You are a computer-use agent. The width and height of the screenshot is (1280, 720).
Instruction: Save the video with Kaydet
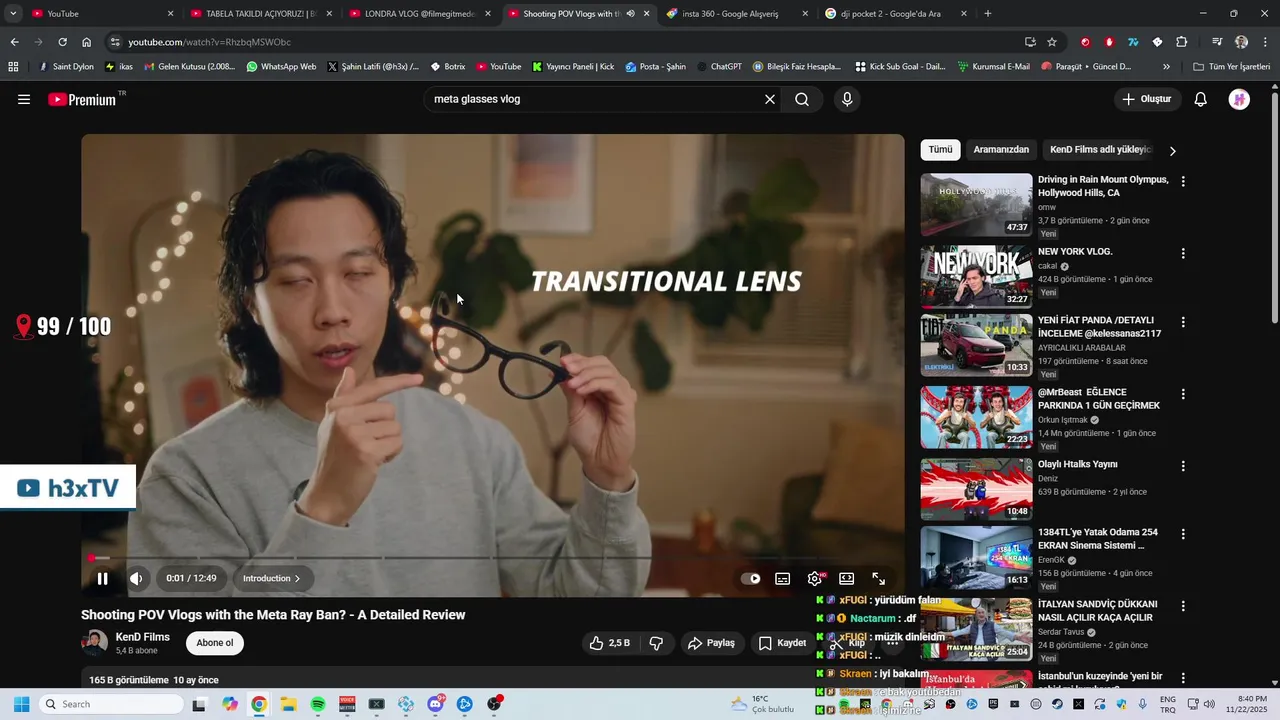(x=782, y=643)
